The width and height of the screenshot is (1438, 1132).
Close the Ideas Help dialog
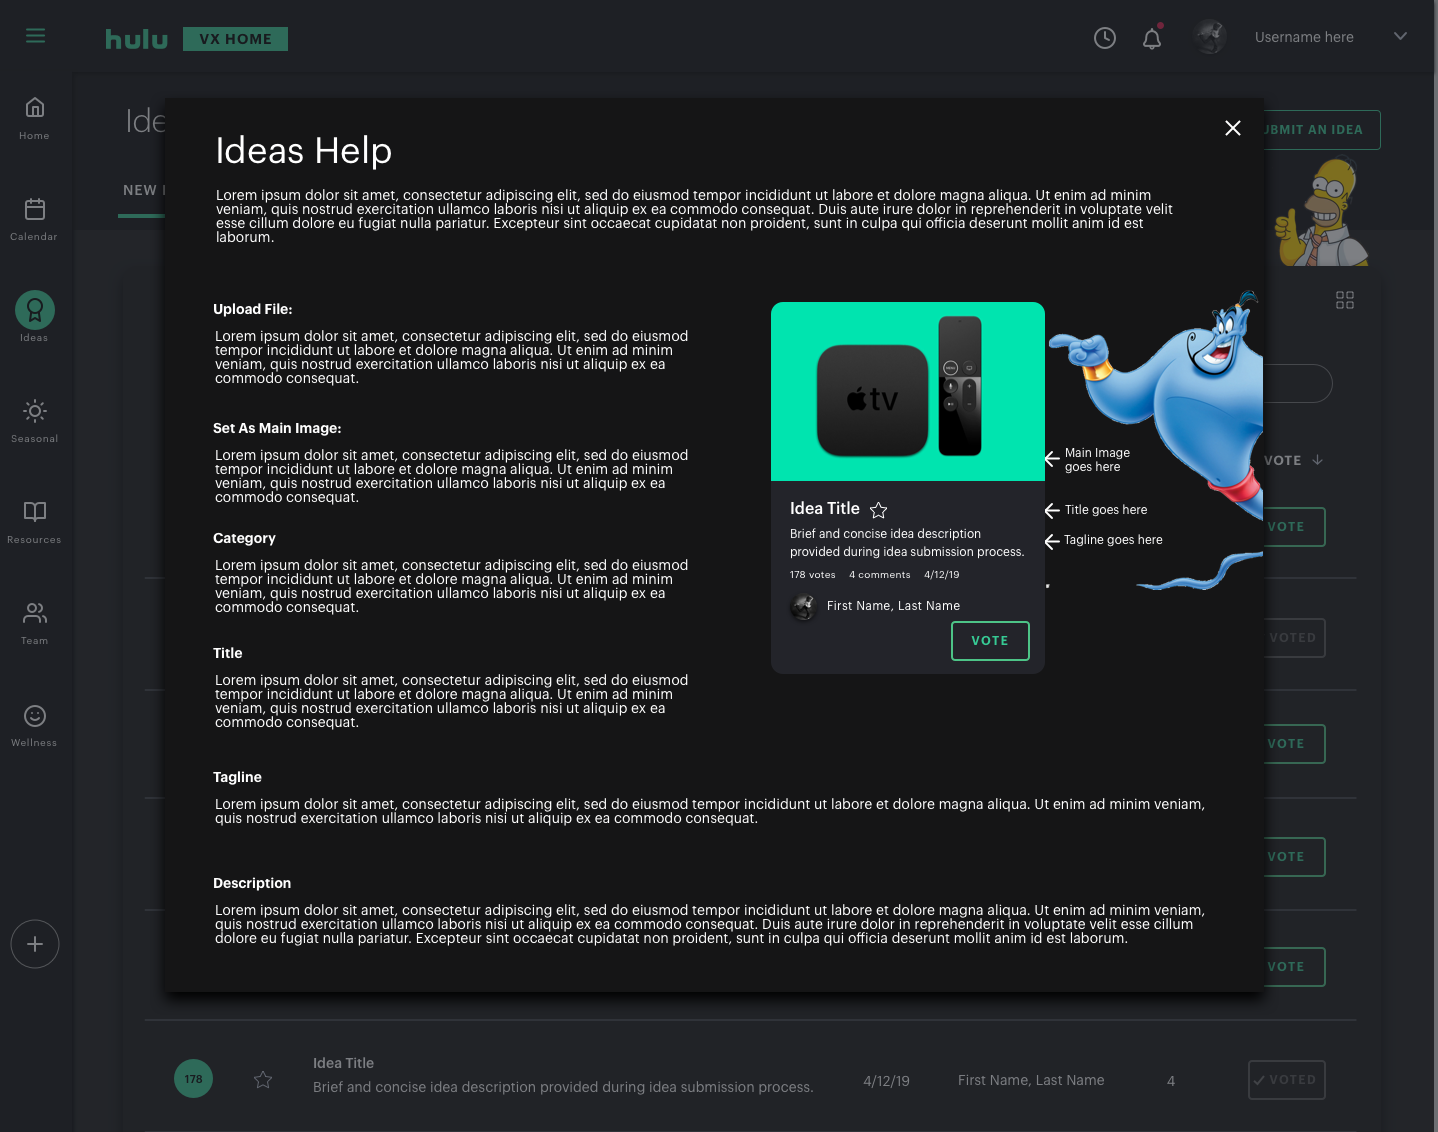click(x=1233, y=128)
